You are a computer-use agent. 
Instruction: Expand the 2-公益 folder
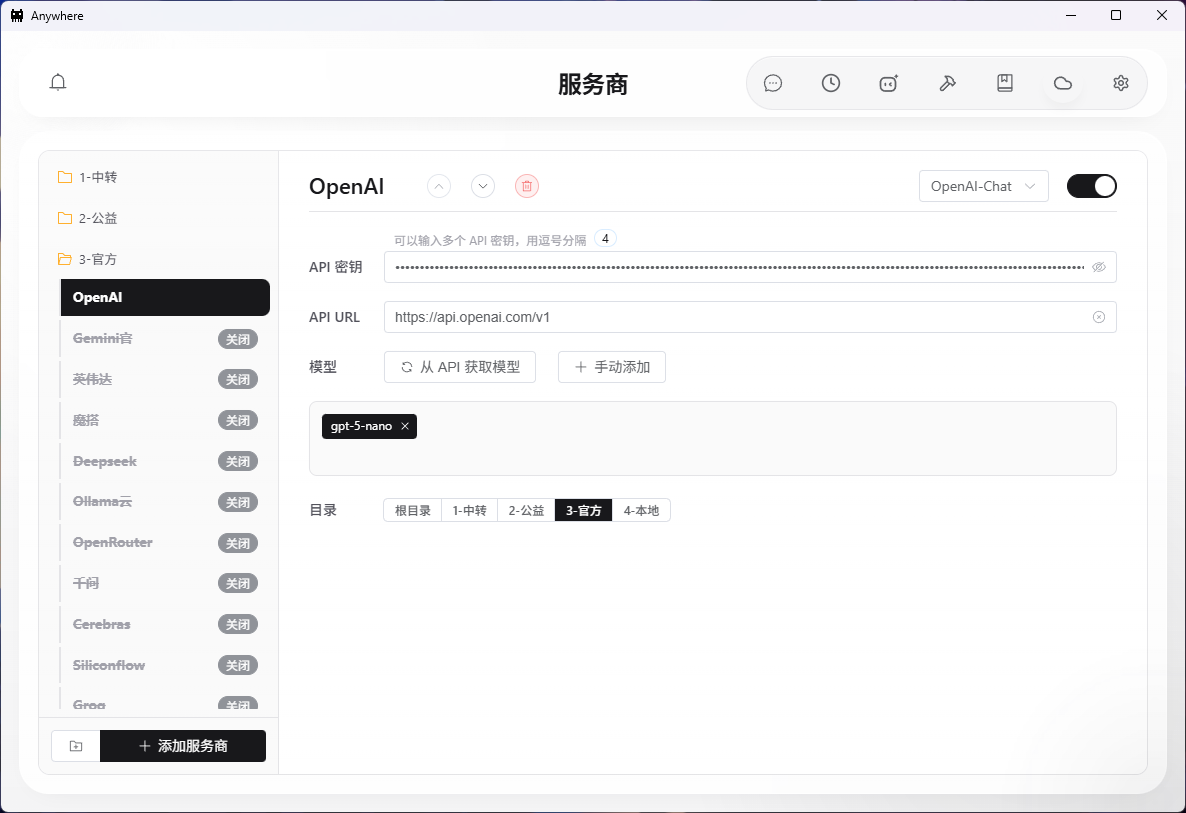pos(87,218)
